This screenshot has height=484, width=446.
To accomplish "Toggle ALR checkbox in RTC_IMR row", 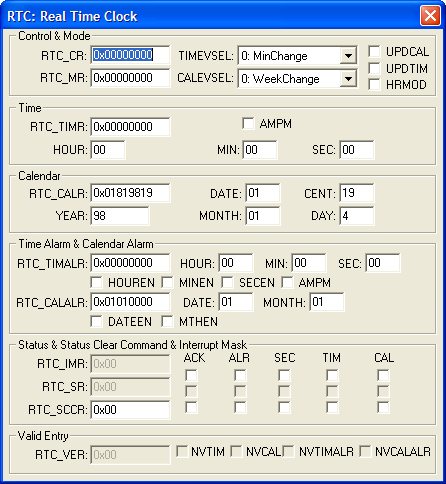I will (x=240, y=375).
